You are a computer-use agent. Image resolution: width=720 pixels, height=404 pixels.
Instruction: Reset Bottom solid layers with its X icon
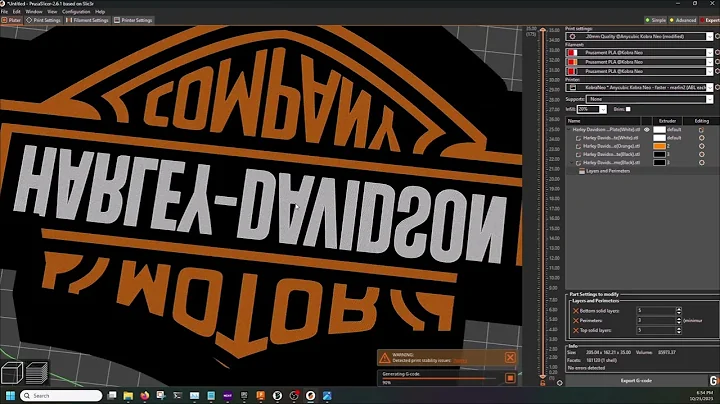point(575,311)
